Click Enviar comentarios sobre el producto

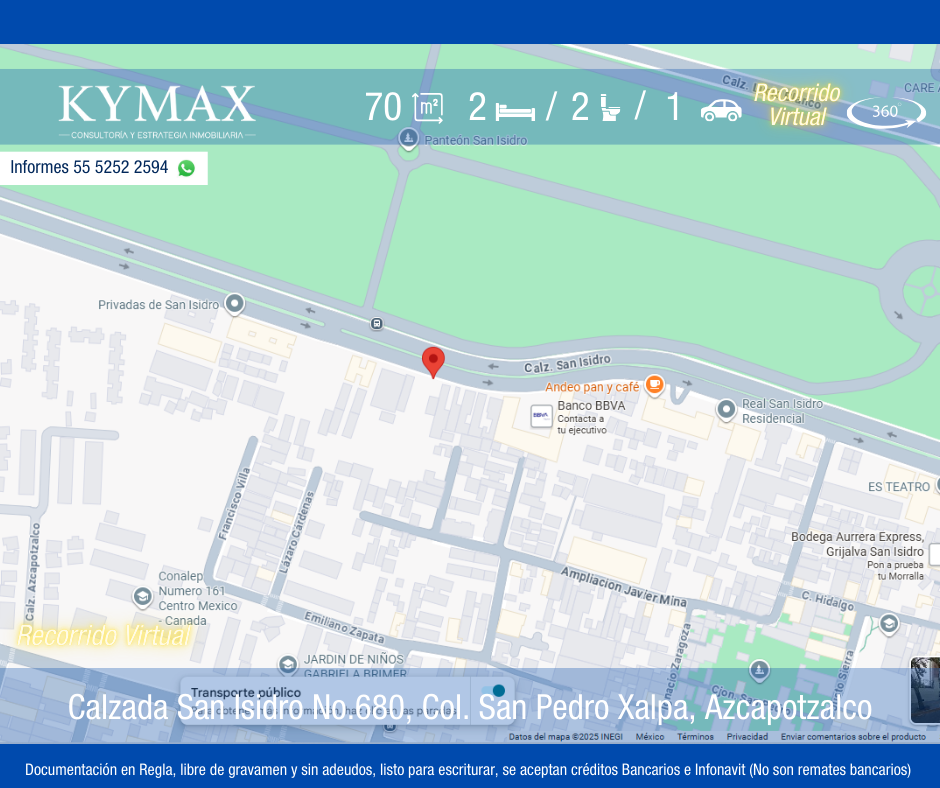(x=853, y=736)
